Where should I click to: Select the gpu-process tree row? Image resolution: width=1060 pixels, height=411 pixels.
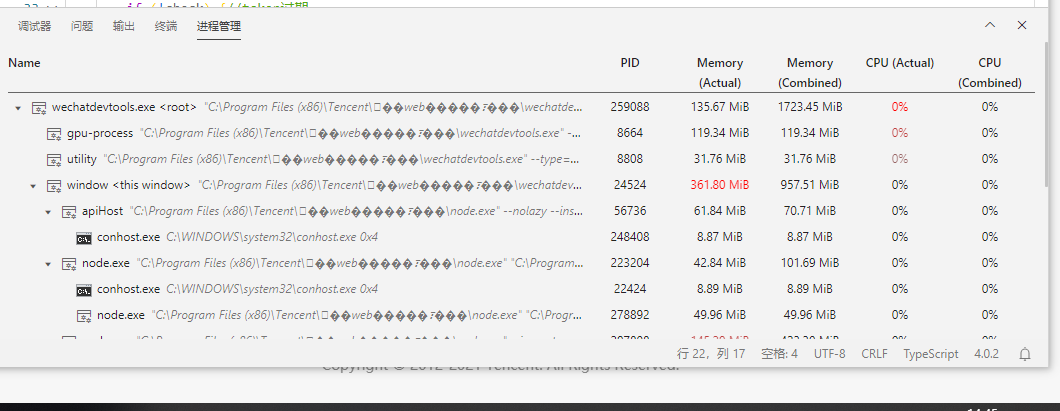[521, 133]
